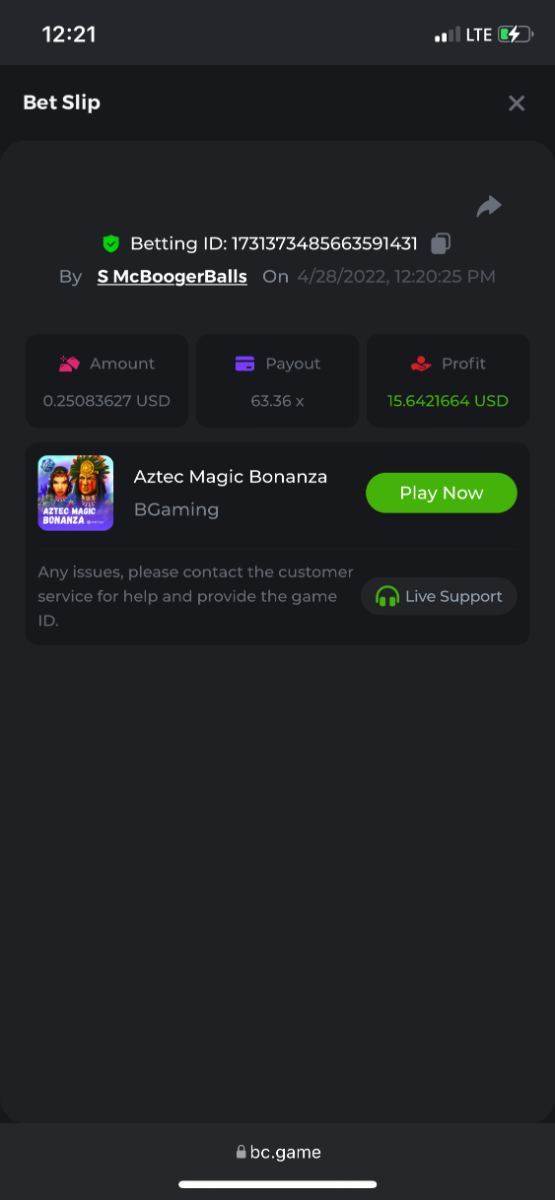Tap the battery charging status icon

pyautogui.click(x=515, y=35)
